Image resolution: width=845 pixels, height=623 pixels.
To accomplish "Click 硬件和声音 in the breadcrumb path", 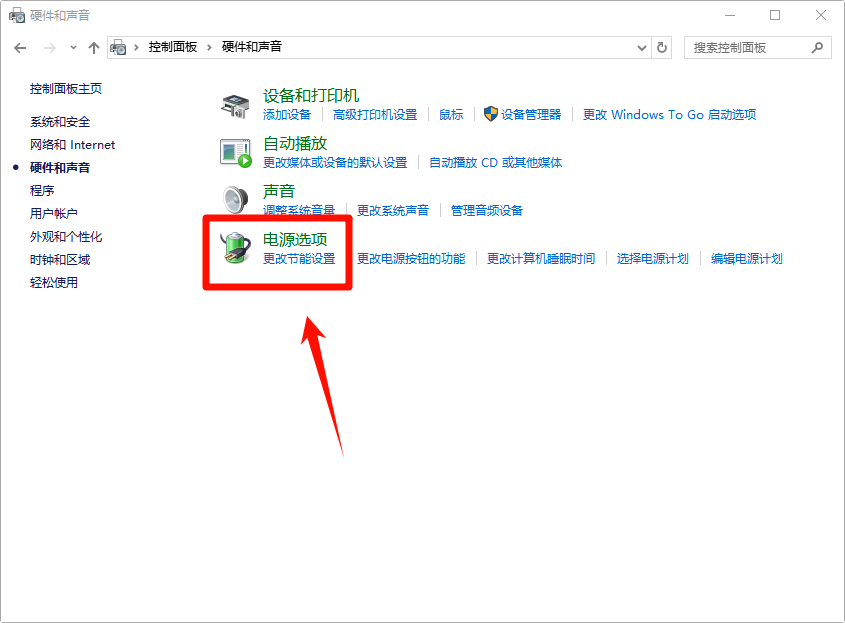I will click(x=252, y=47).
